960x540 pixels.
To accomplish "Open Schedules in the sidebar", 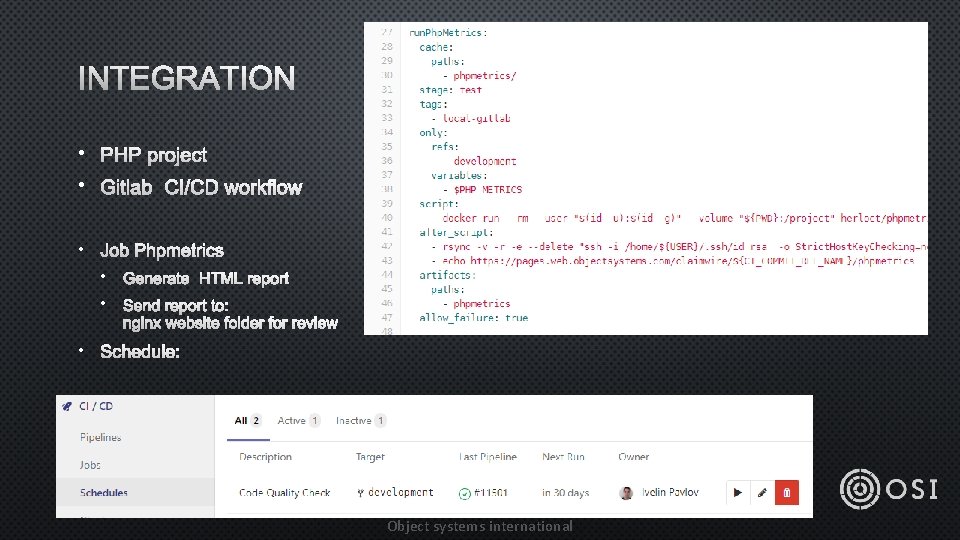I will [x=103, y=492].
